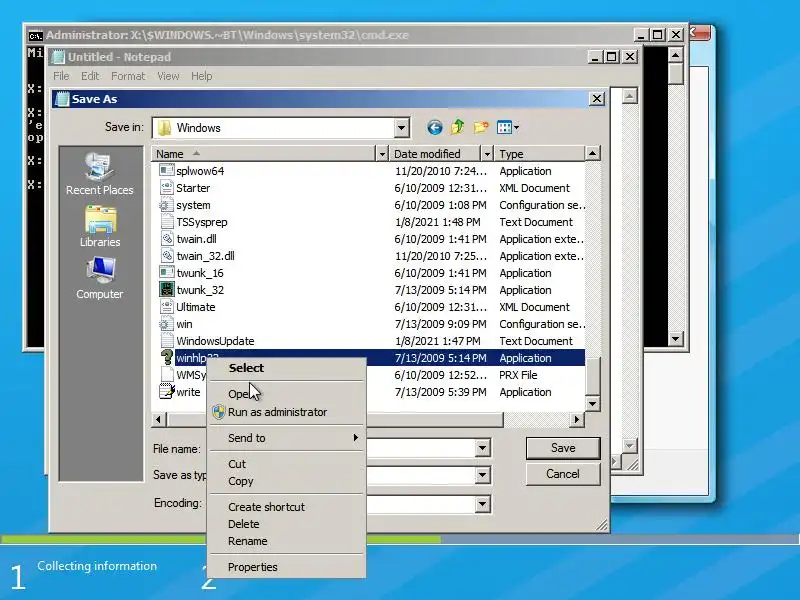Click the file list left scroll arrow

tap(159, 419)
